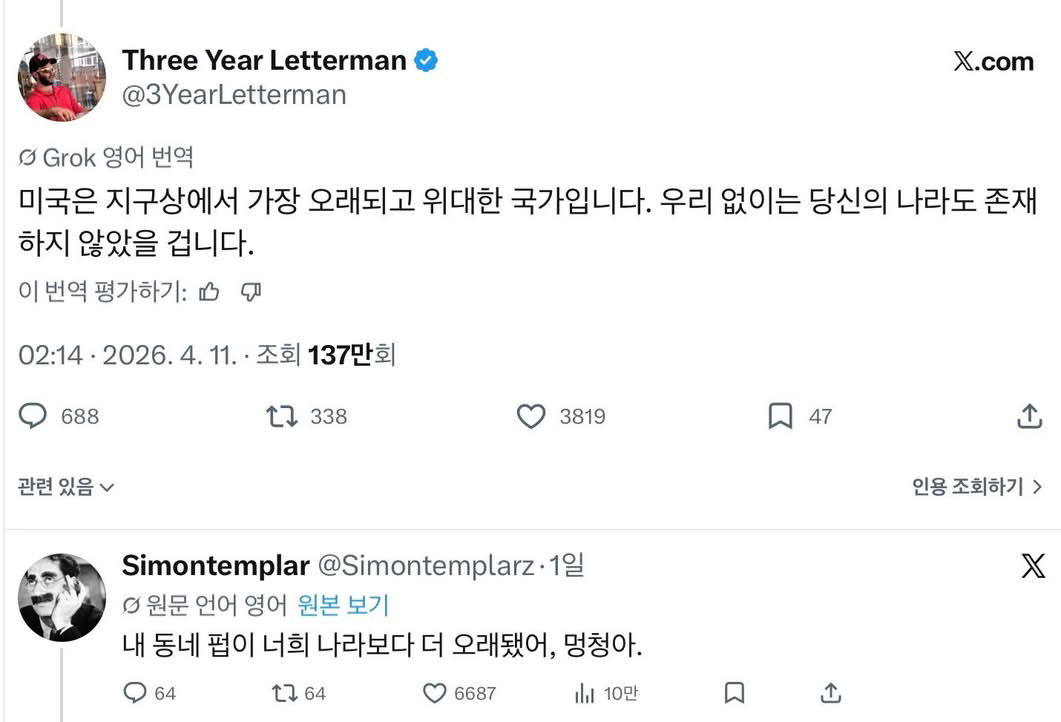Give the translation a thumbs up rating
This screenshot has width=1061, height=722.
click(211, 292)
